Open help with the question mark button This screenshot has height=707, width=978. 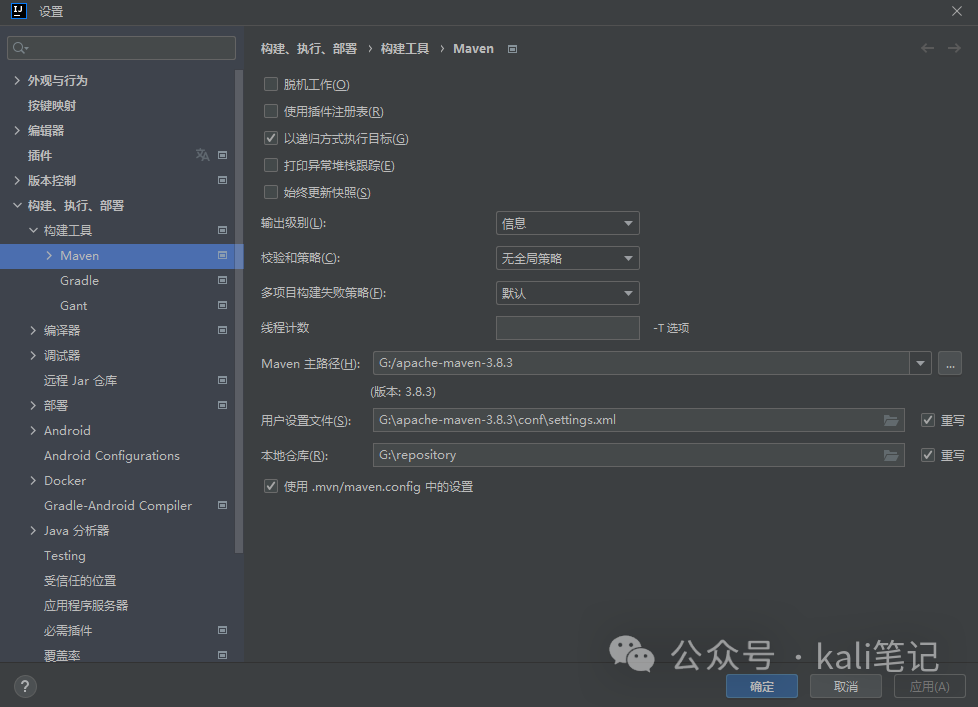(25, 686)
